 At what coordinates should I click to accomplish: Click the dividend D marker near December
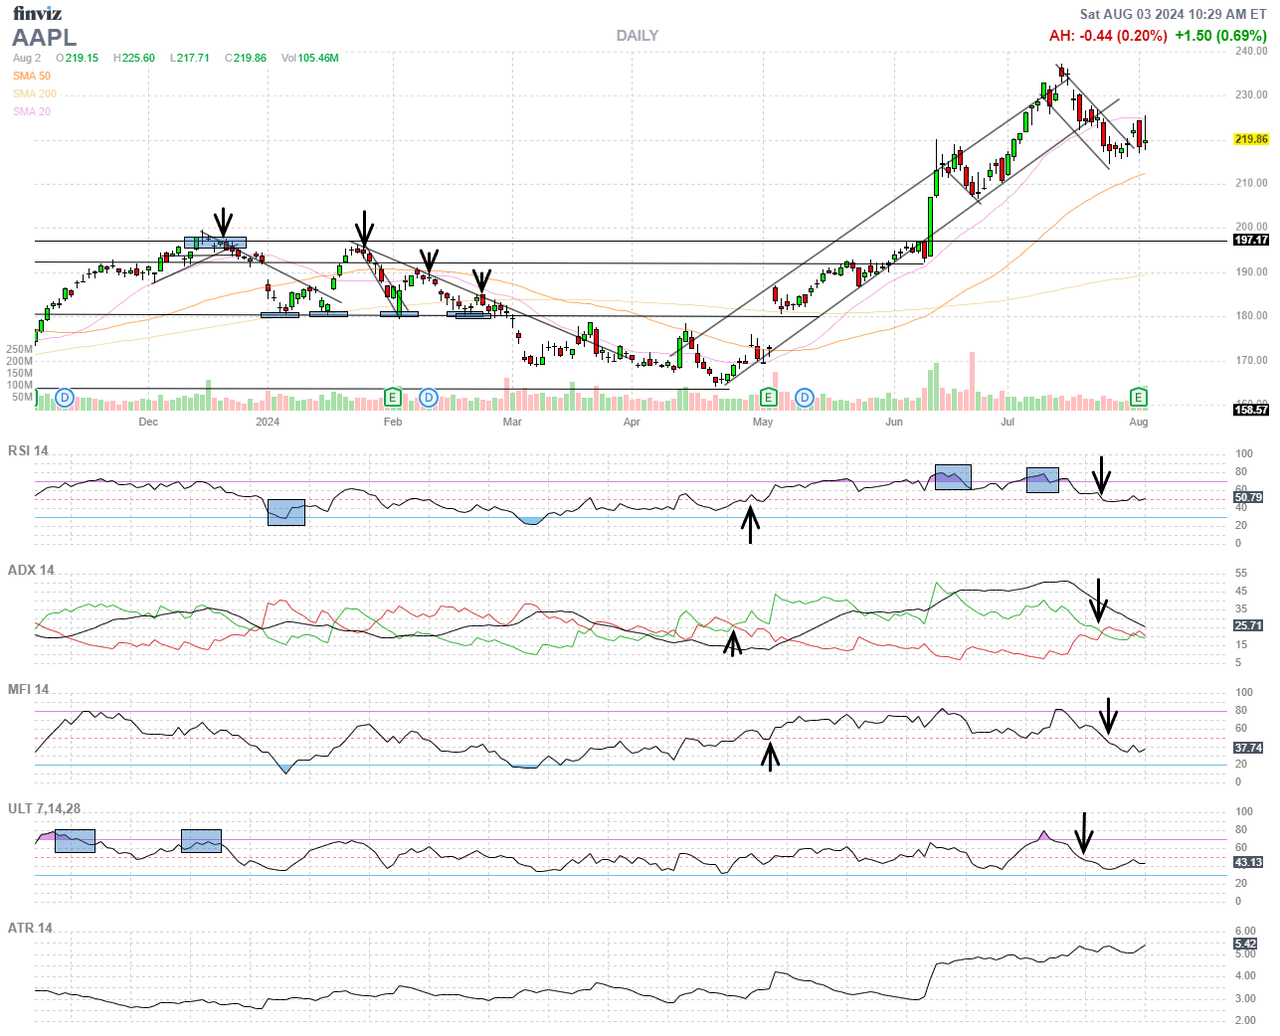[x=65, y=398]
